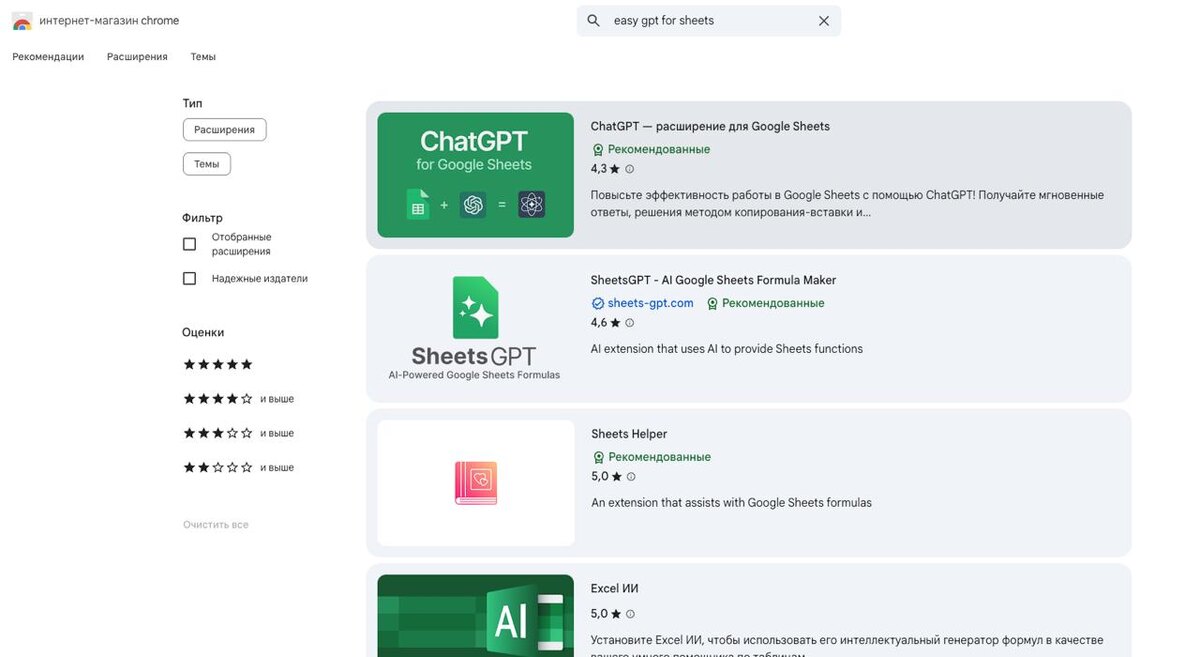Click the Рекомендованные label under Sheets Helper
This screenshot has width=1200, height=657.
pos(659,457)
